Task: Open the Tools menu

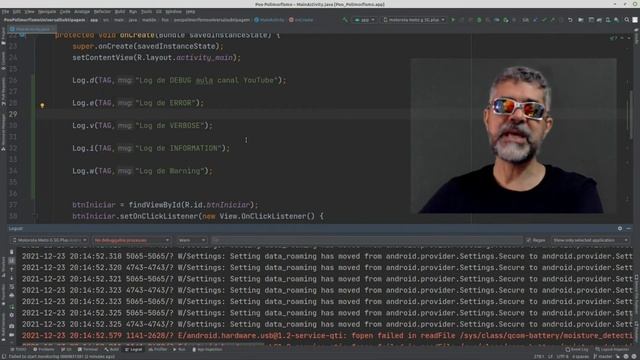Action: pos(146,12)
